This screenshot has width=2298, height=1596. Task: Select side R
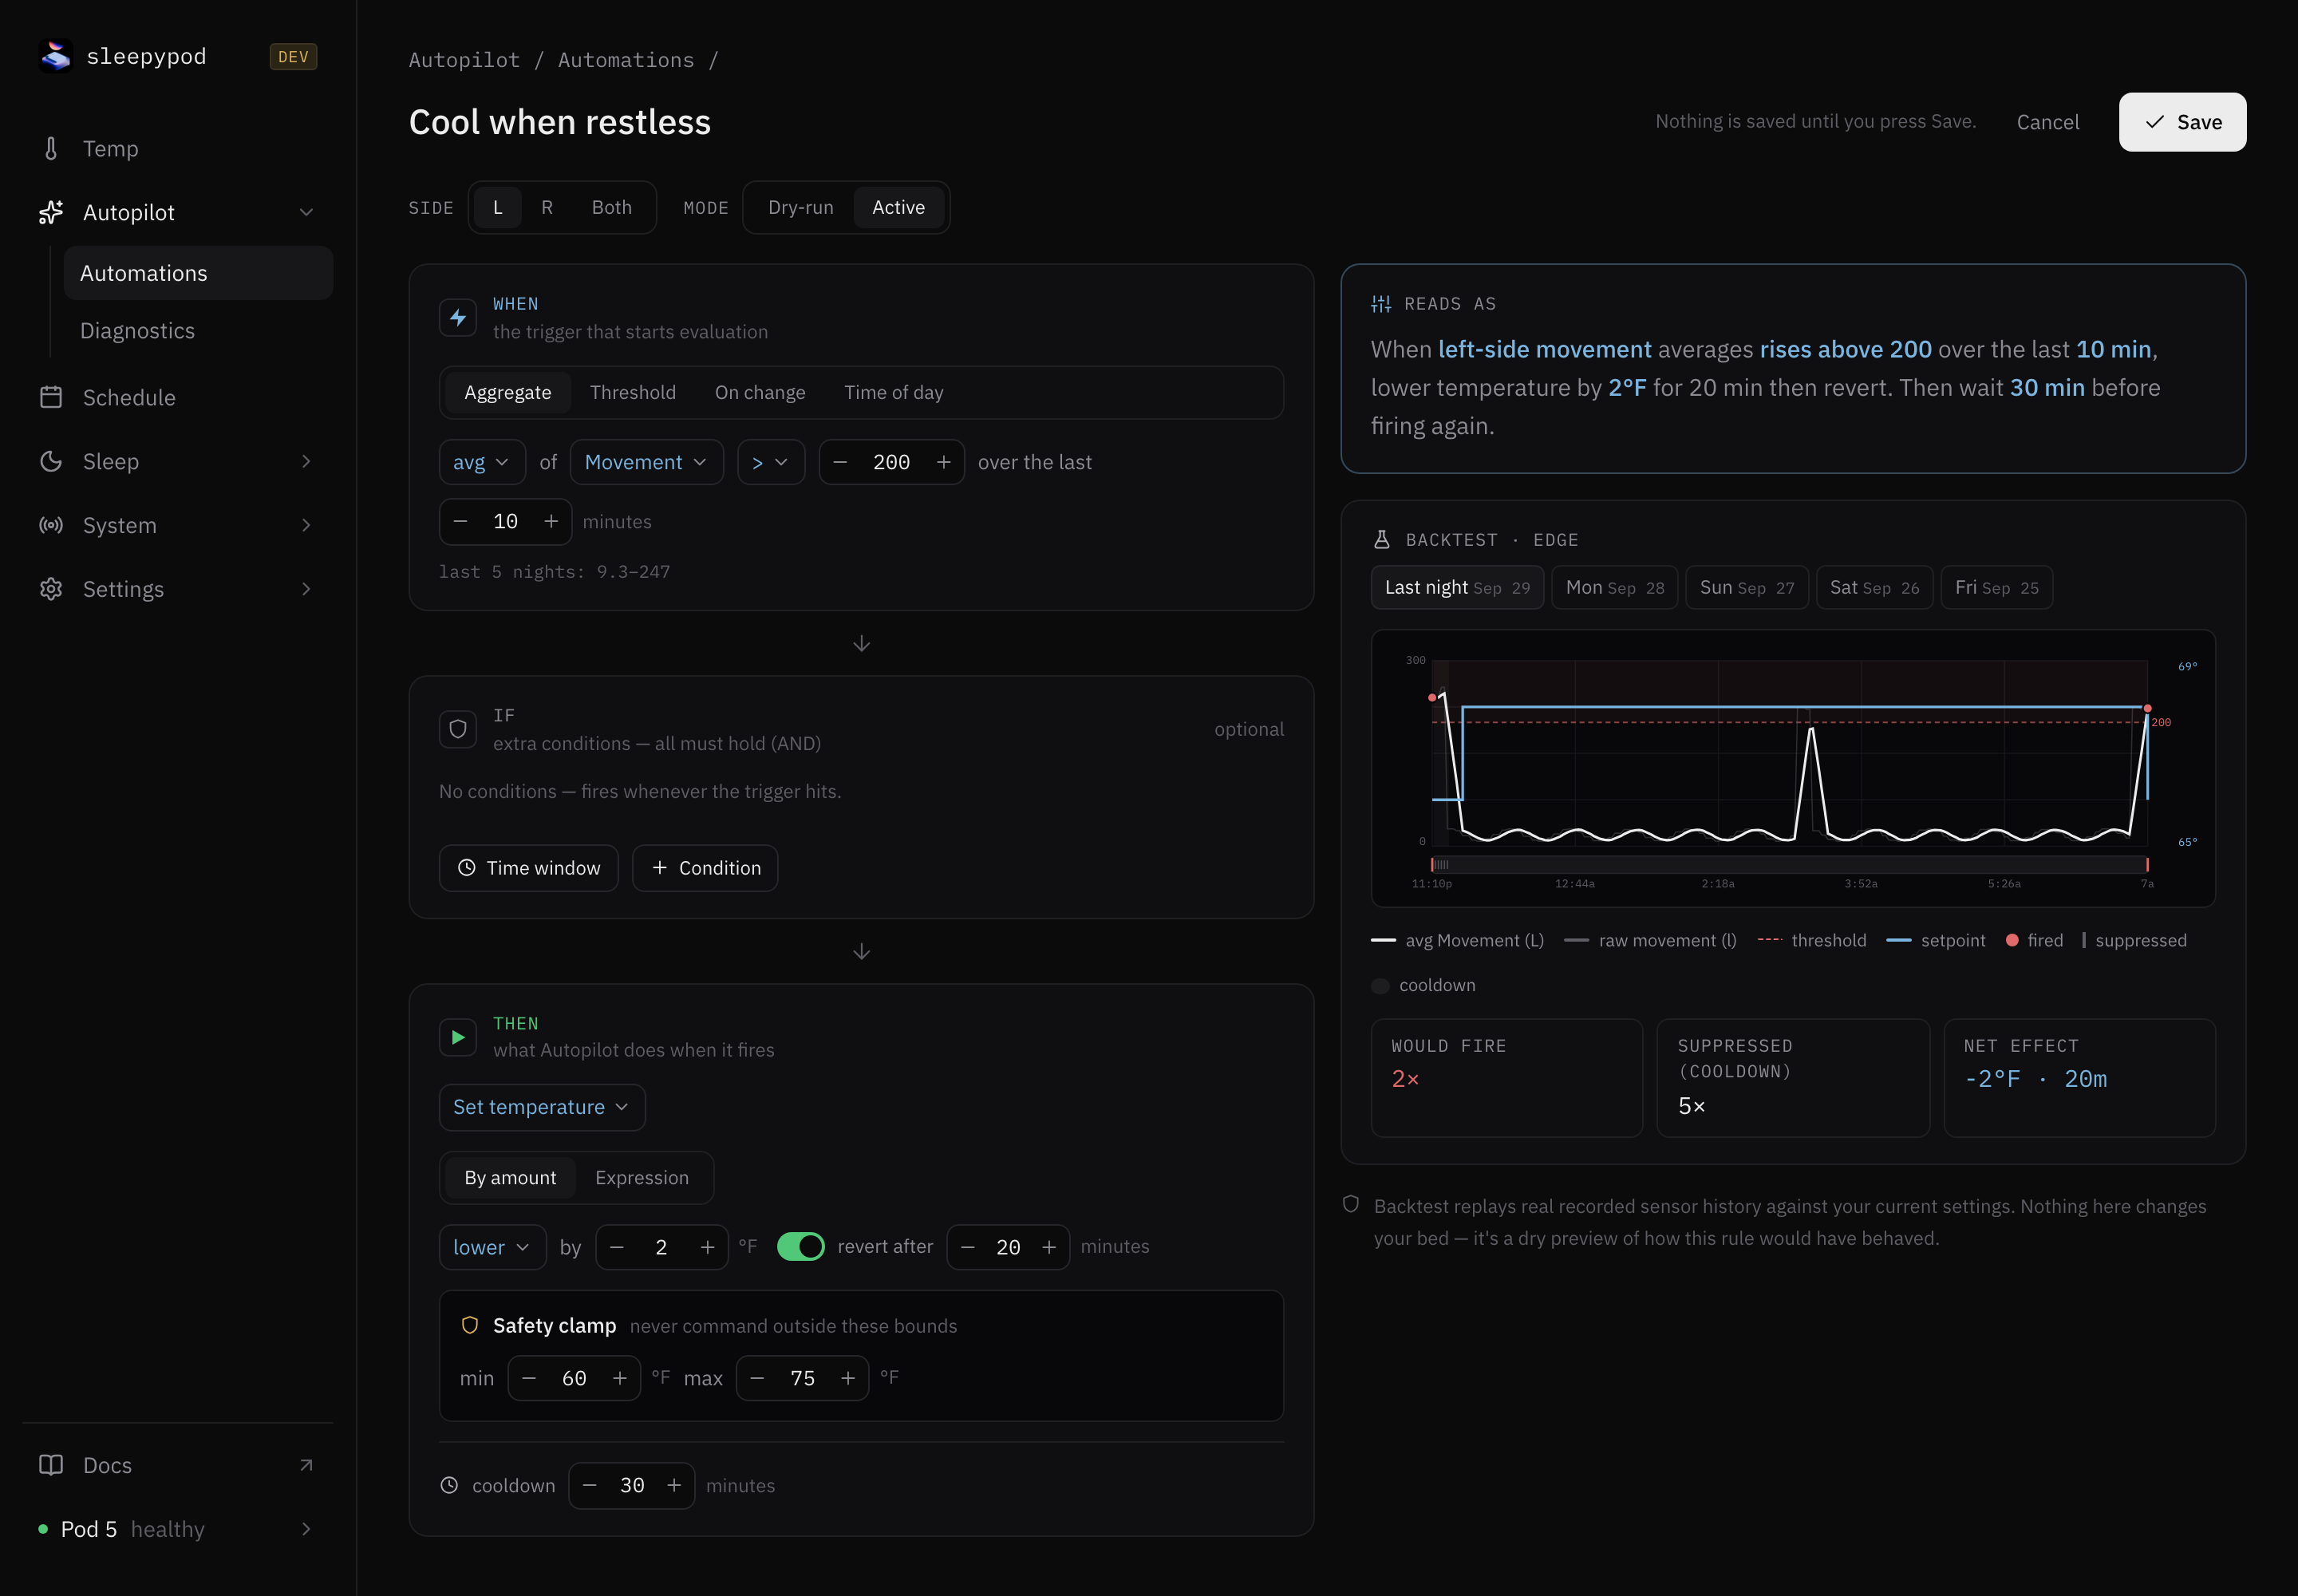pos(547,207)
